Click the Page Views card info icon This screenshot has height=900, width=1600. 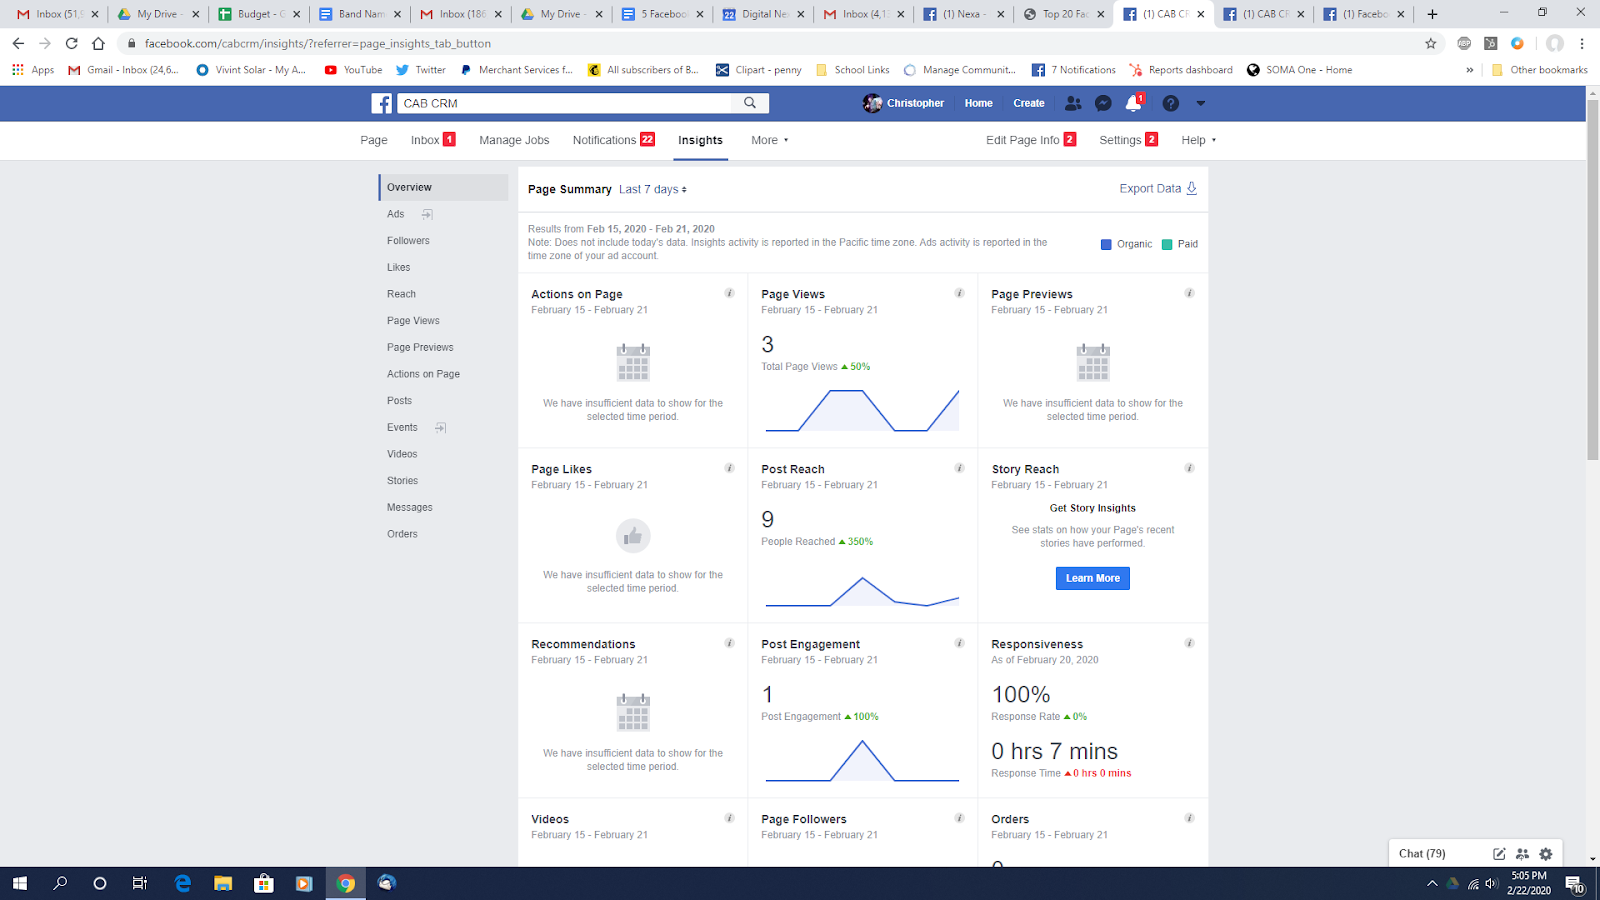tap(959, 293)
